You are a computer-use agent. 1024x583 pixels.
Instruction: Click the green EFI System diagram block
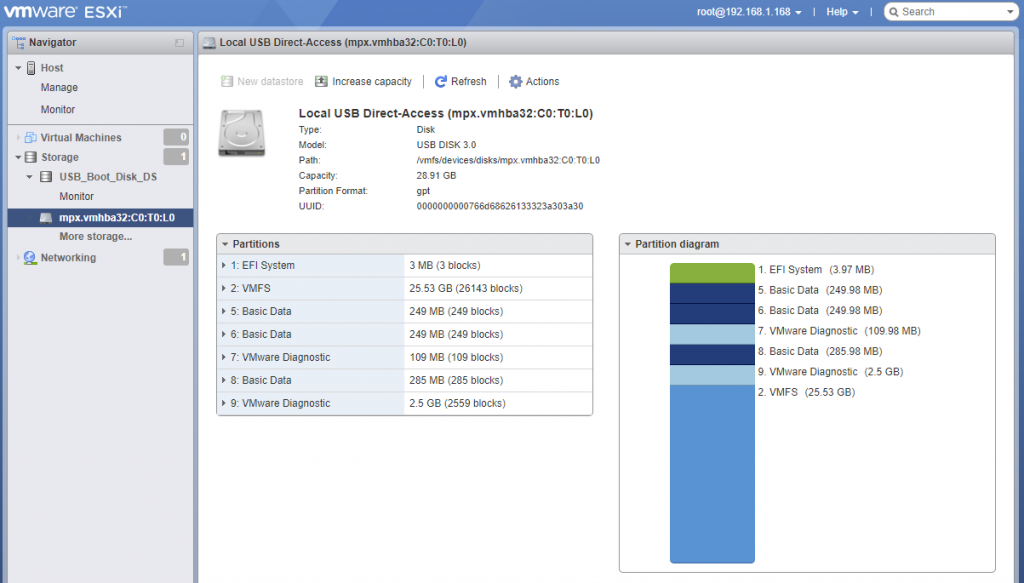711,273
